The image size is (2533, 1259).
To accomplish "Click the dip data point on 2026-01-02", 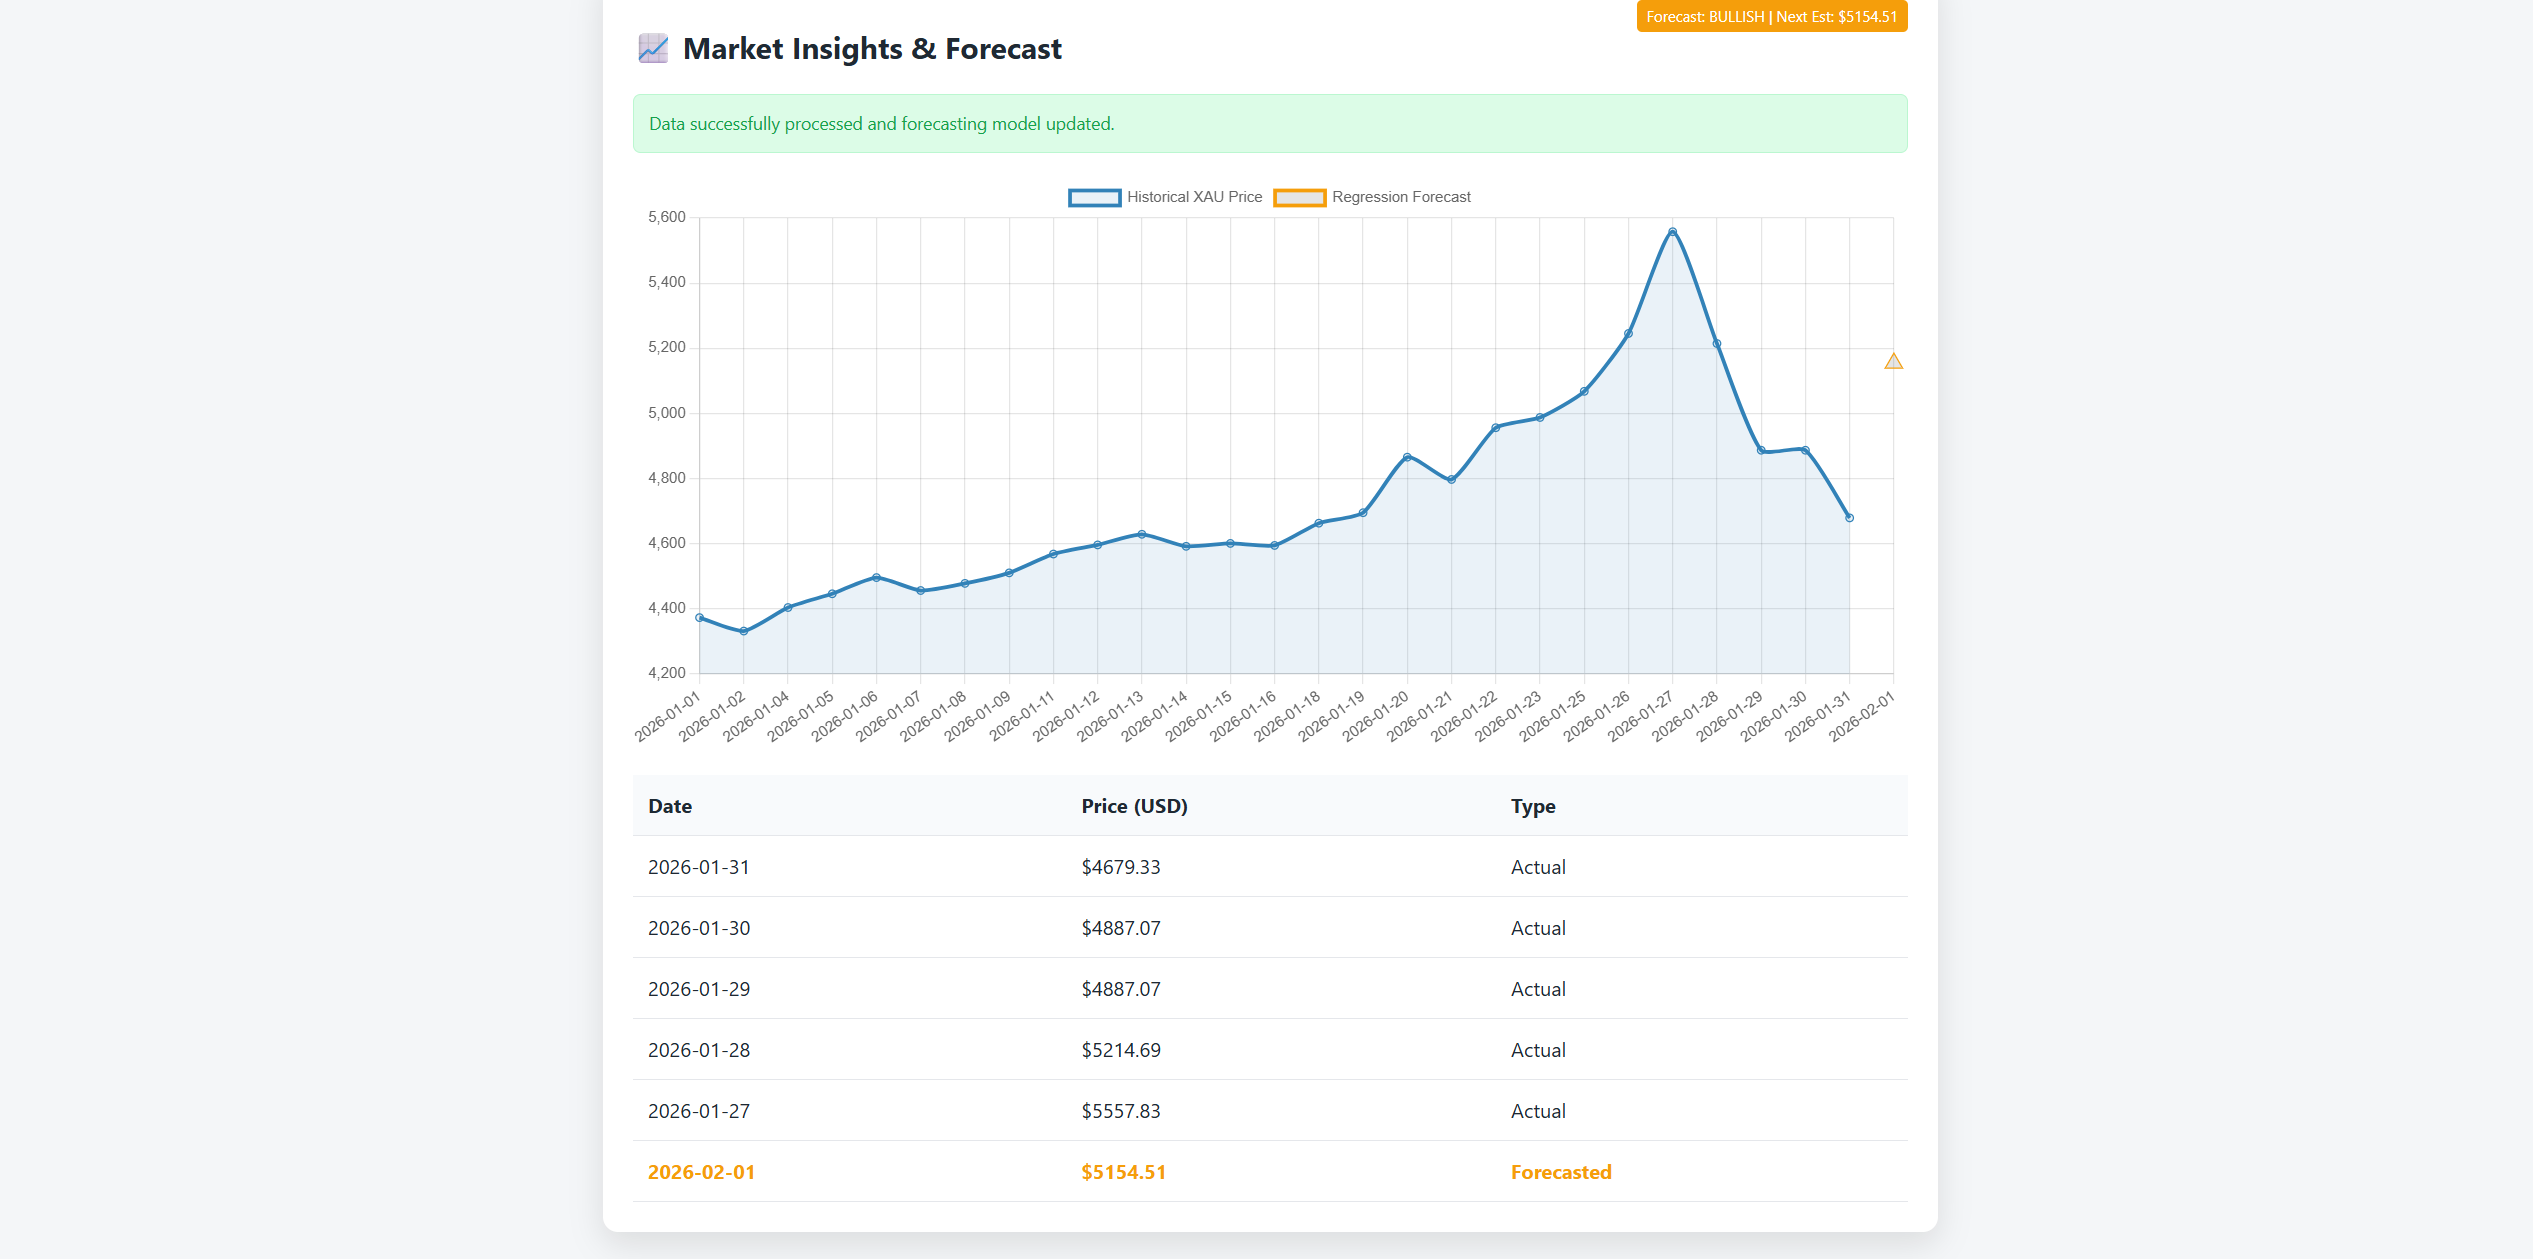I will point(742,631).
